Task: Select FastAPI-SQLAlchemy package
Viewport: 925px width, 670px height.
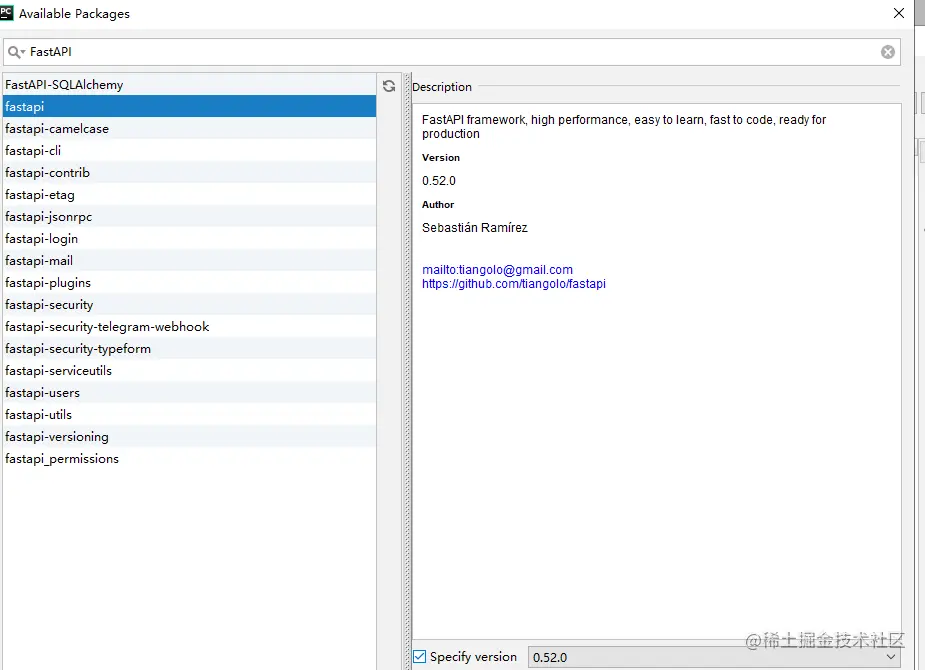Action: [189, 84]
